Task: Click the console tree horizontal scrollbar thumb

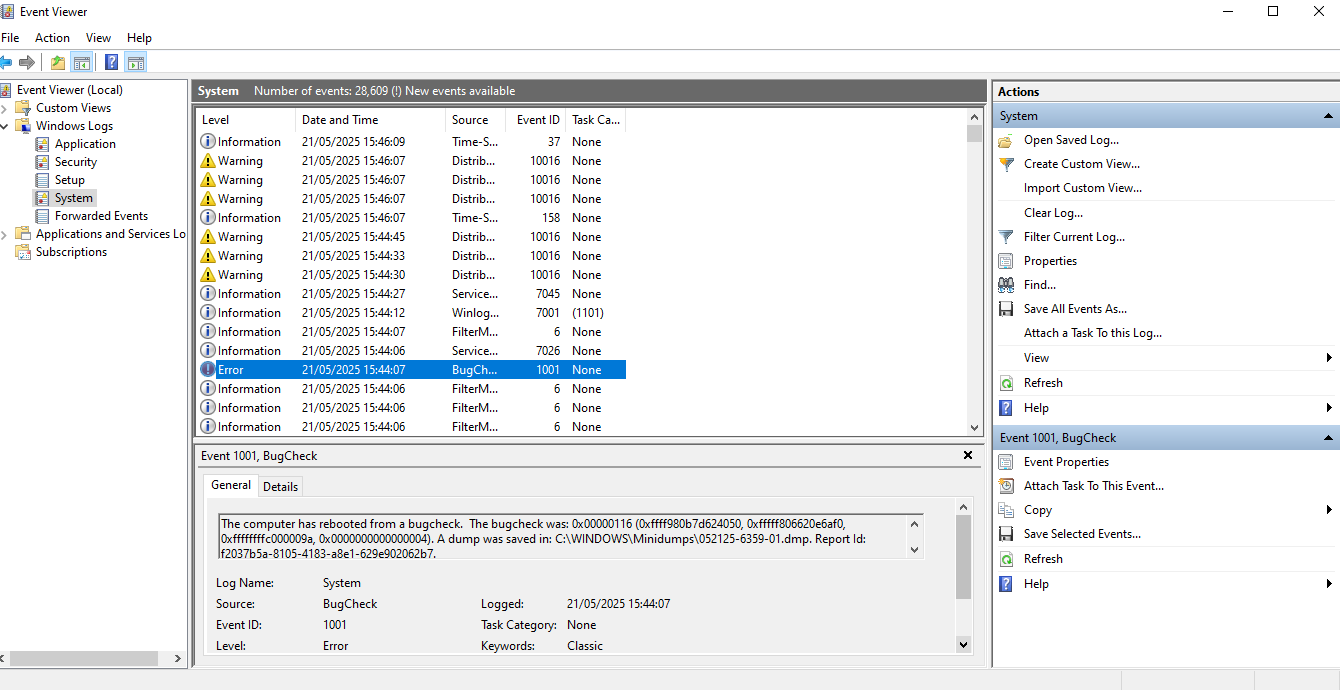Action: [x=84, y=659]
